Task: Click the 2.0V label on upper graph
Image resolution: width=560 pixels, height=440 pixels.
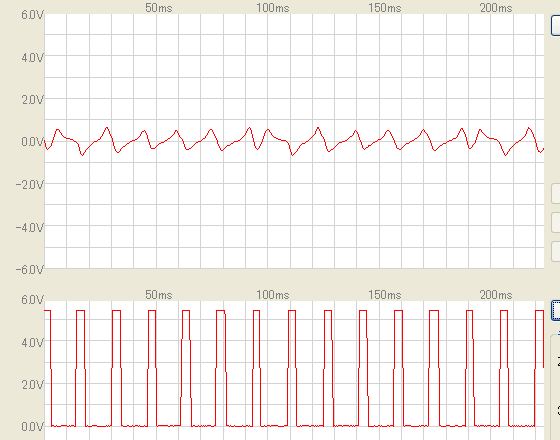Action: click(x=32, y=100)
